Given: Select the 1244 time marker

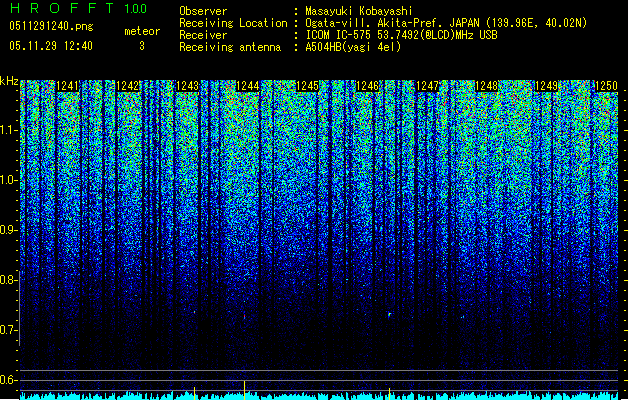Looking at the screenshot, I should pyautogui.click(x=248, y=86).
